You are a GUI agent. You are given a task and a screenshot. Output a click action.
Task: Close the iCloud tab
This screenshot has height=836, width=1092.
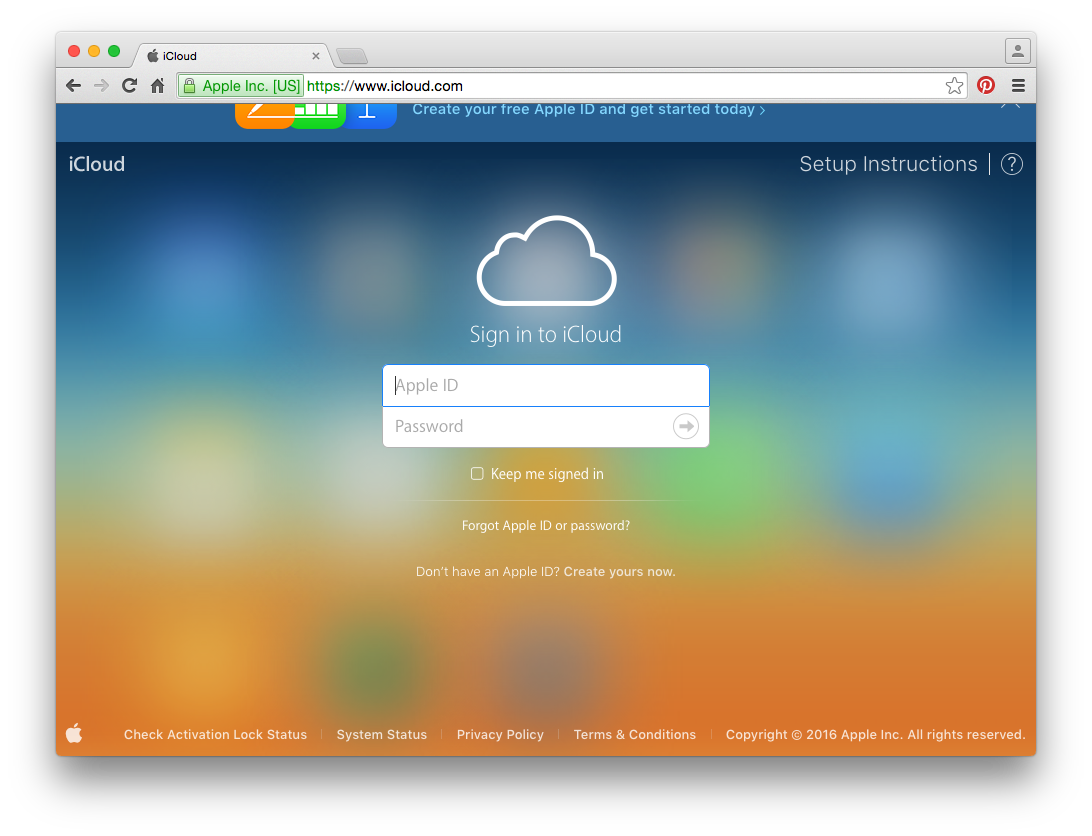point(315,56)
